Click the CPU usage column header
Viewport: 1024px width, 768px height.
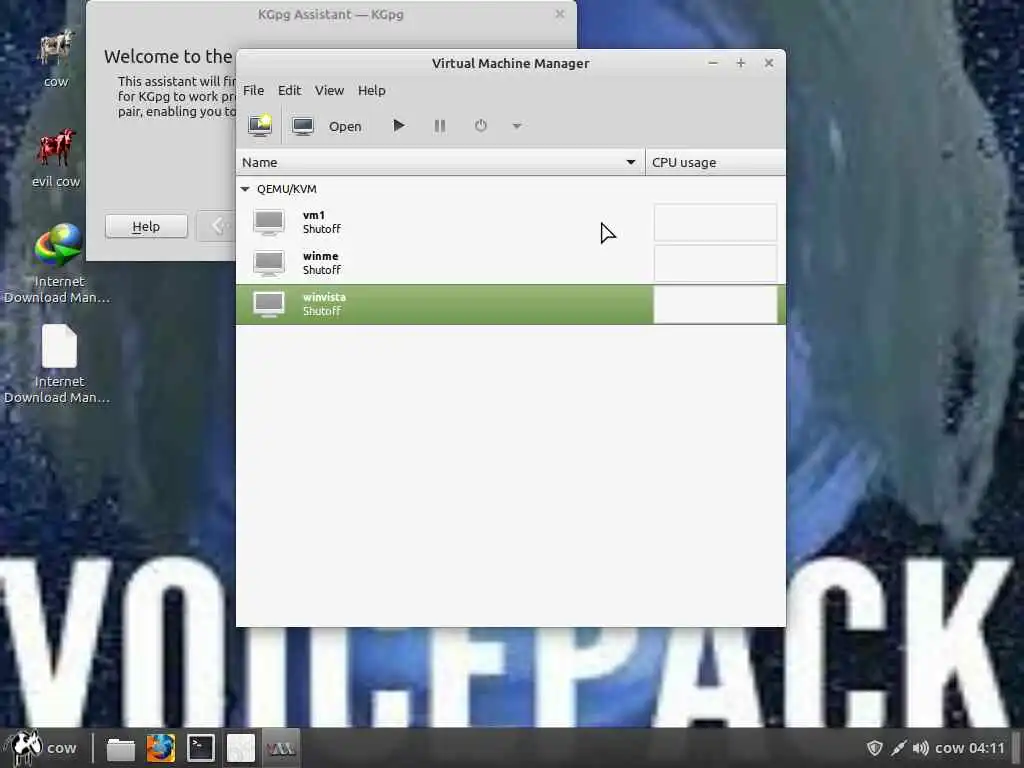(x=716, y=162)
